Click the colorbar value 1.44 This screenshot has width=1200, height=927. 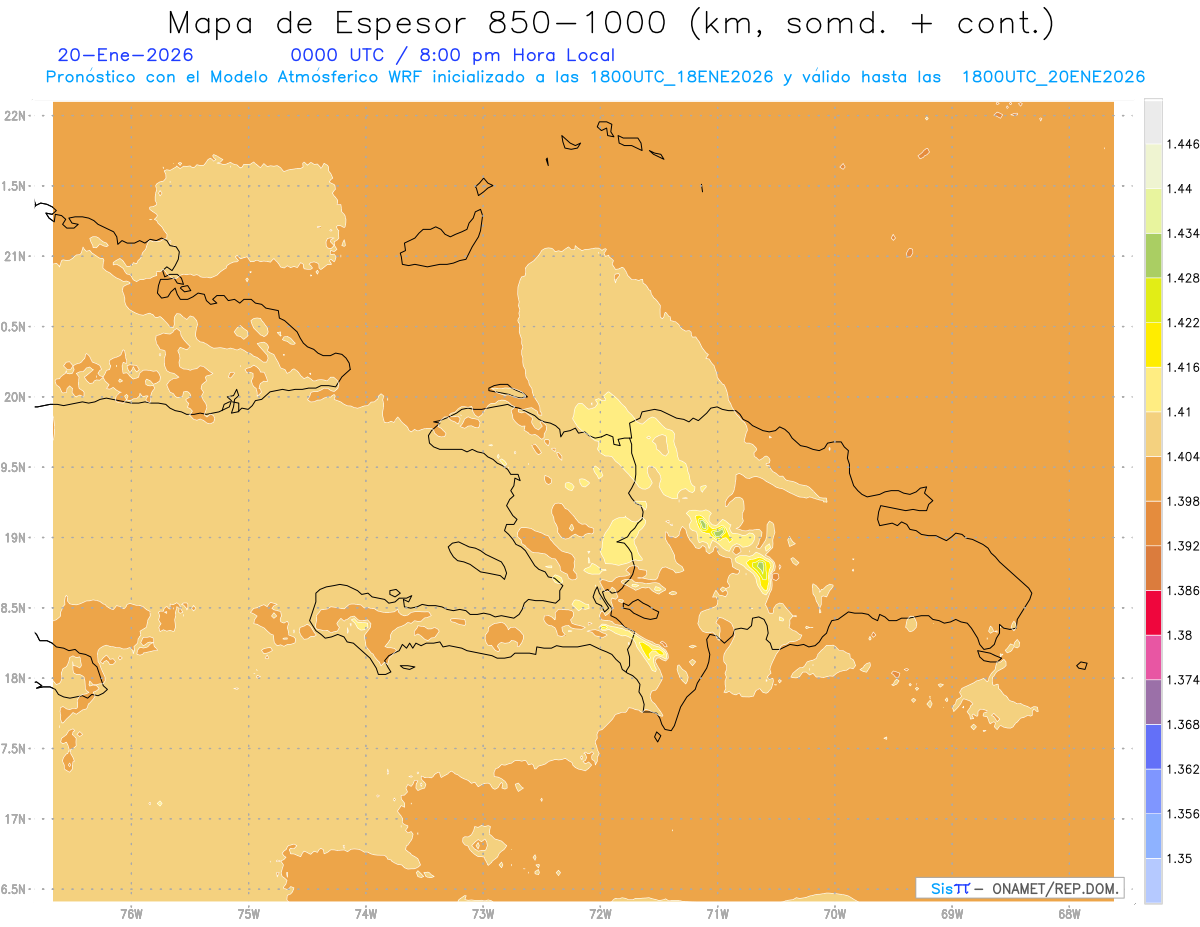click(1181, 188)
